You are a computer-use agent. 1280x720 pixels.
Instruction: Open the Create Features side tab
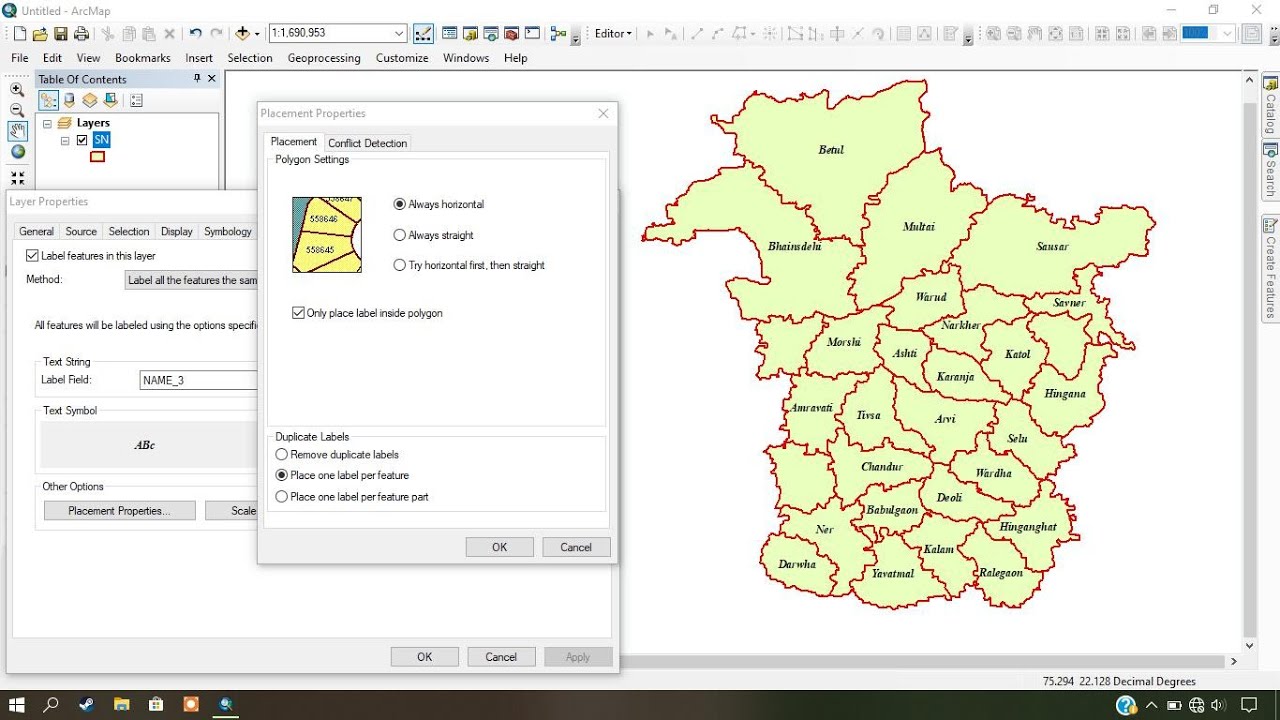[1270, 269]
